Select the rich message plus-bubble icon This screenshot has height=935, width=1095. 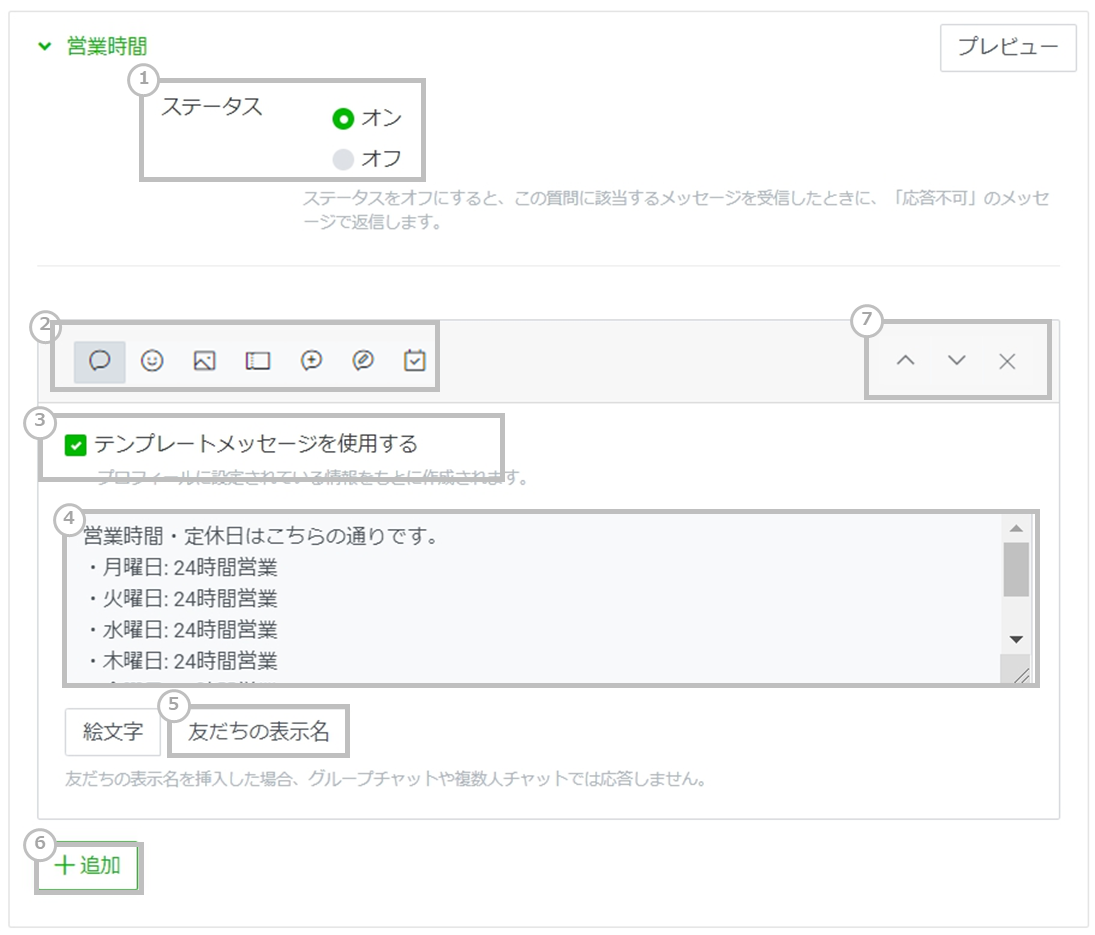tap(311, 361)
